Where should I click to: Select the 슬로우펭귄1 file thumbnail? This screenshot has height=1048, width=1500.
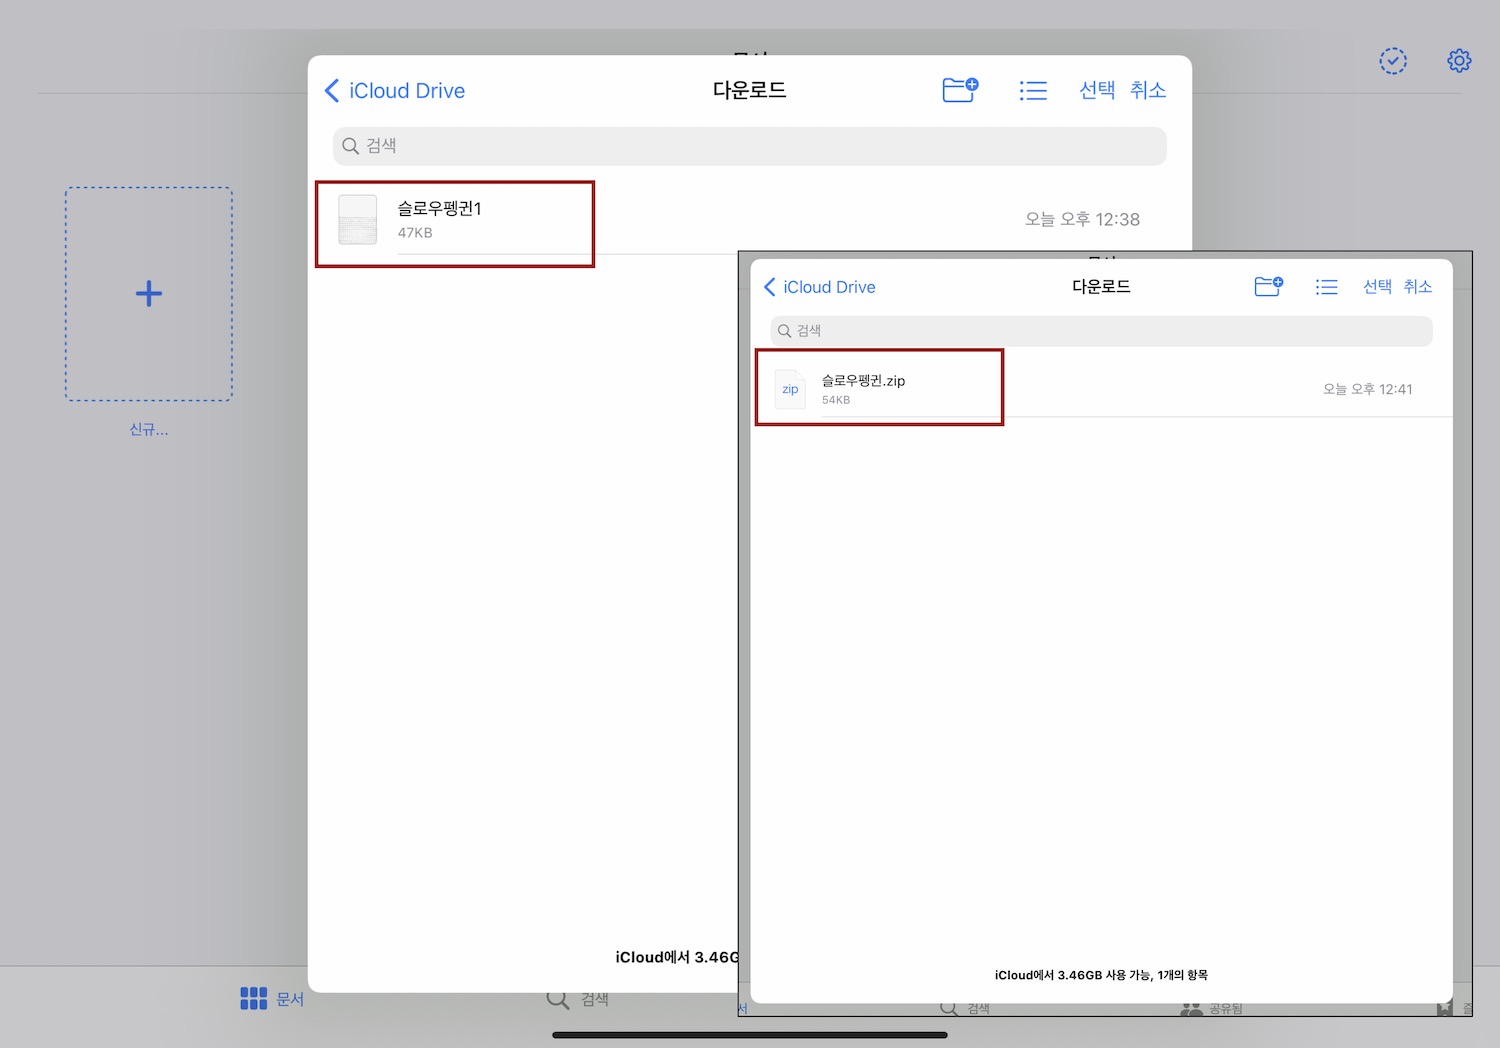[x=358, y=220]
